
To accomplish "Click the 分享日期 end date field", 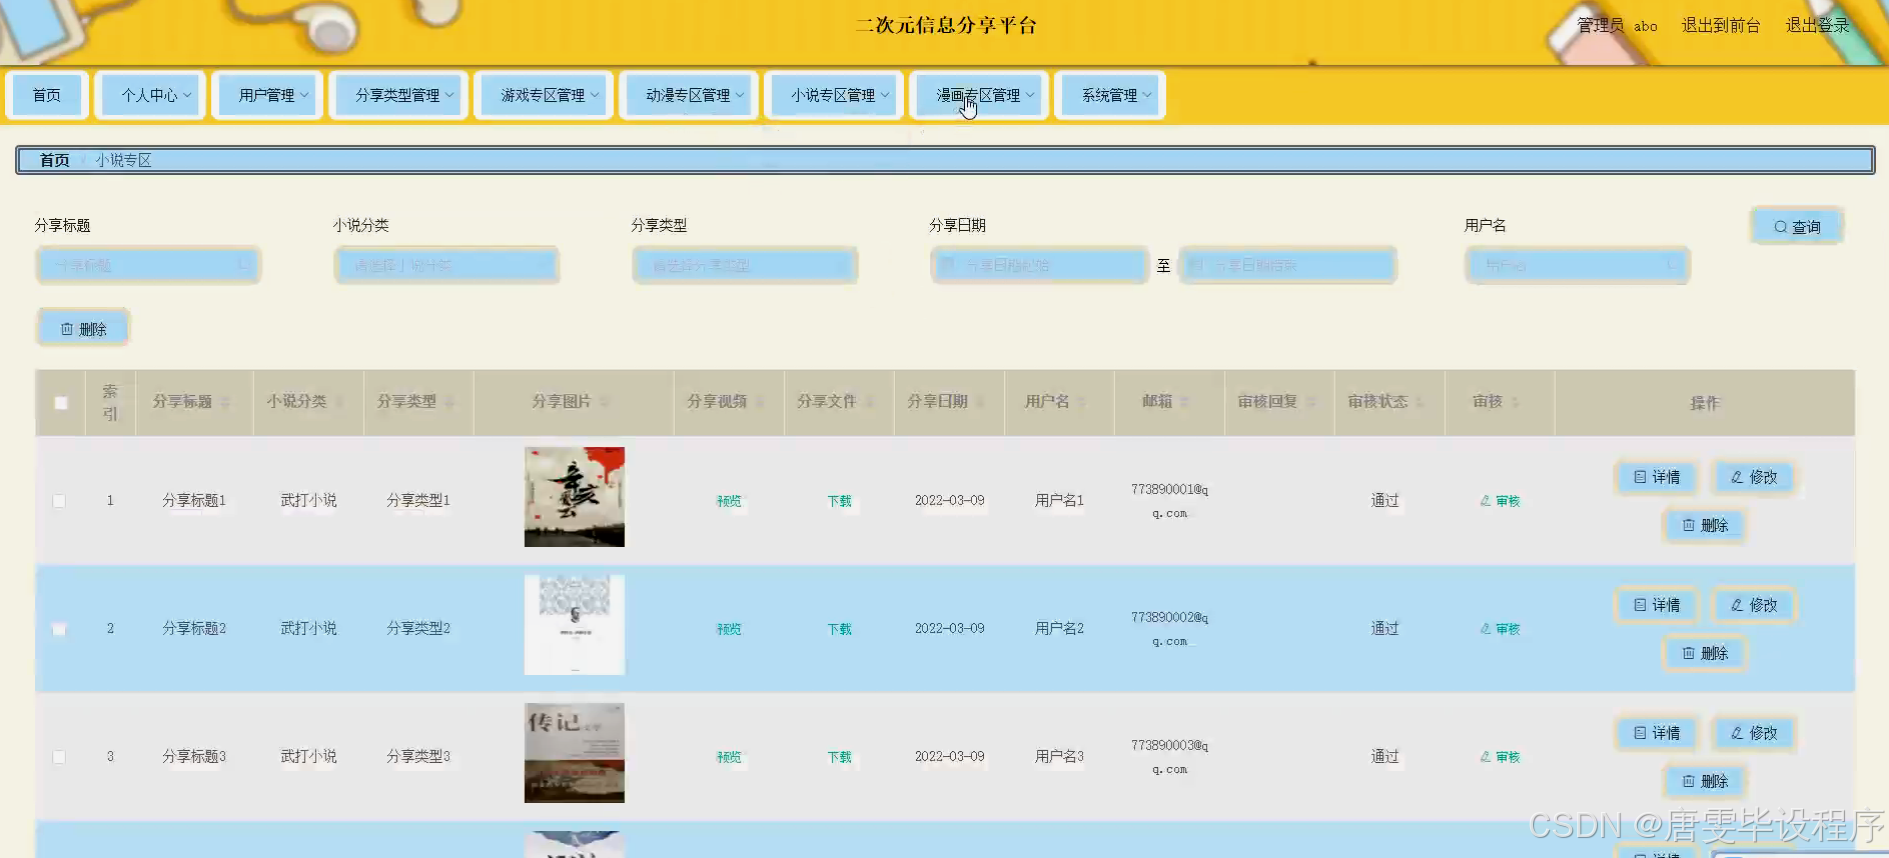I will tap(1287, 265).
